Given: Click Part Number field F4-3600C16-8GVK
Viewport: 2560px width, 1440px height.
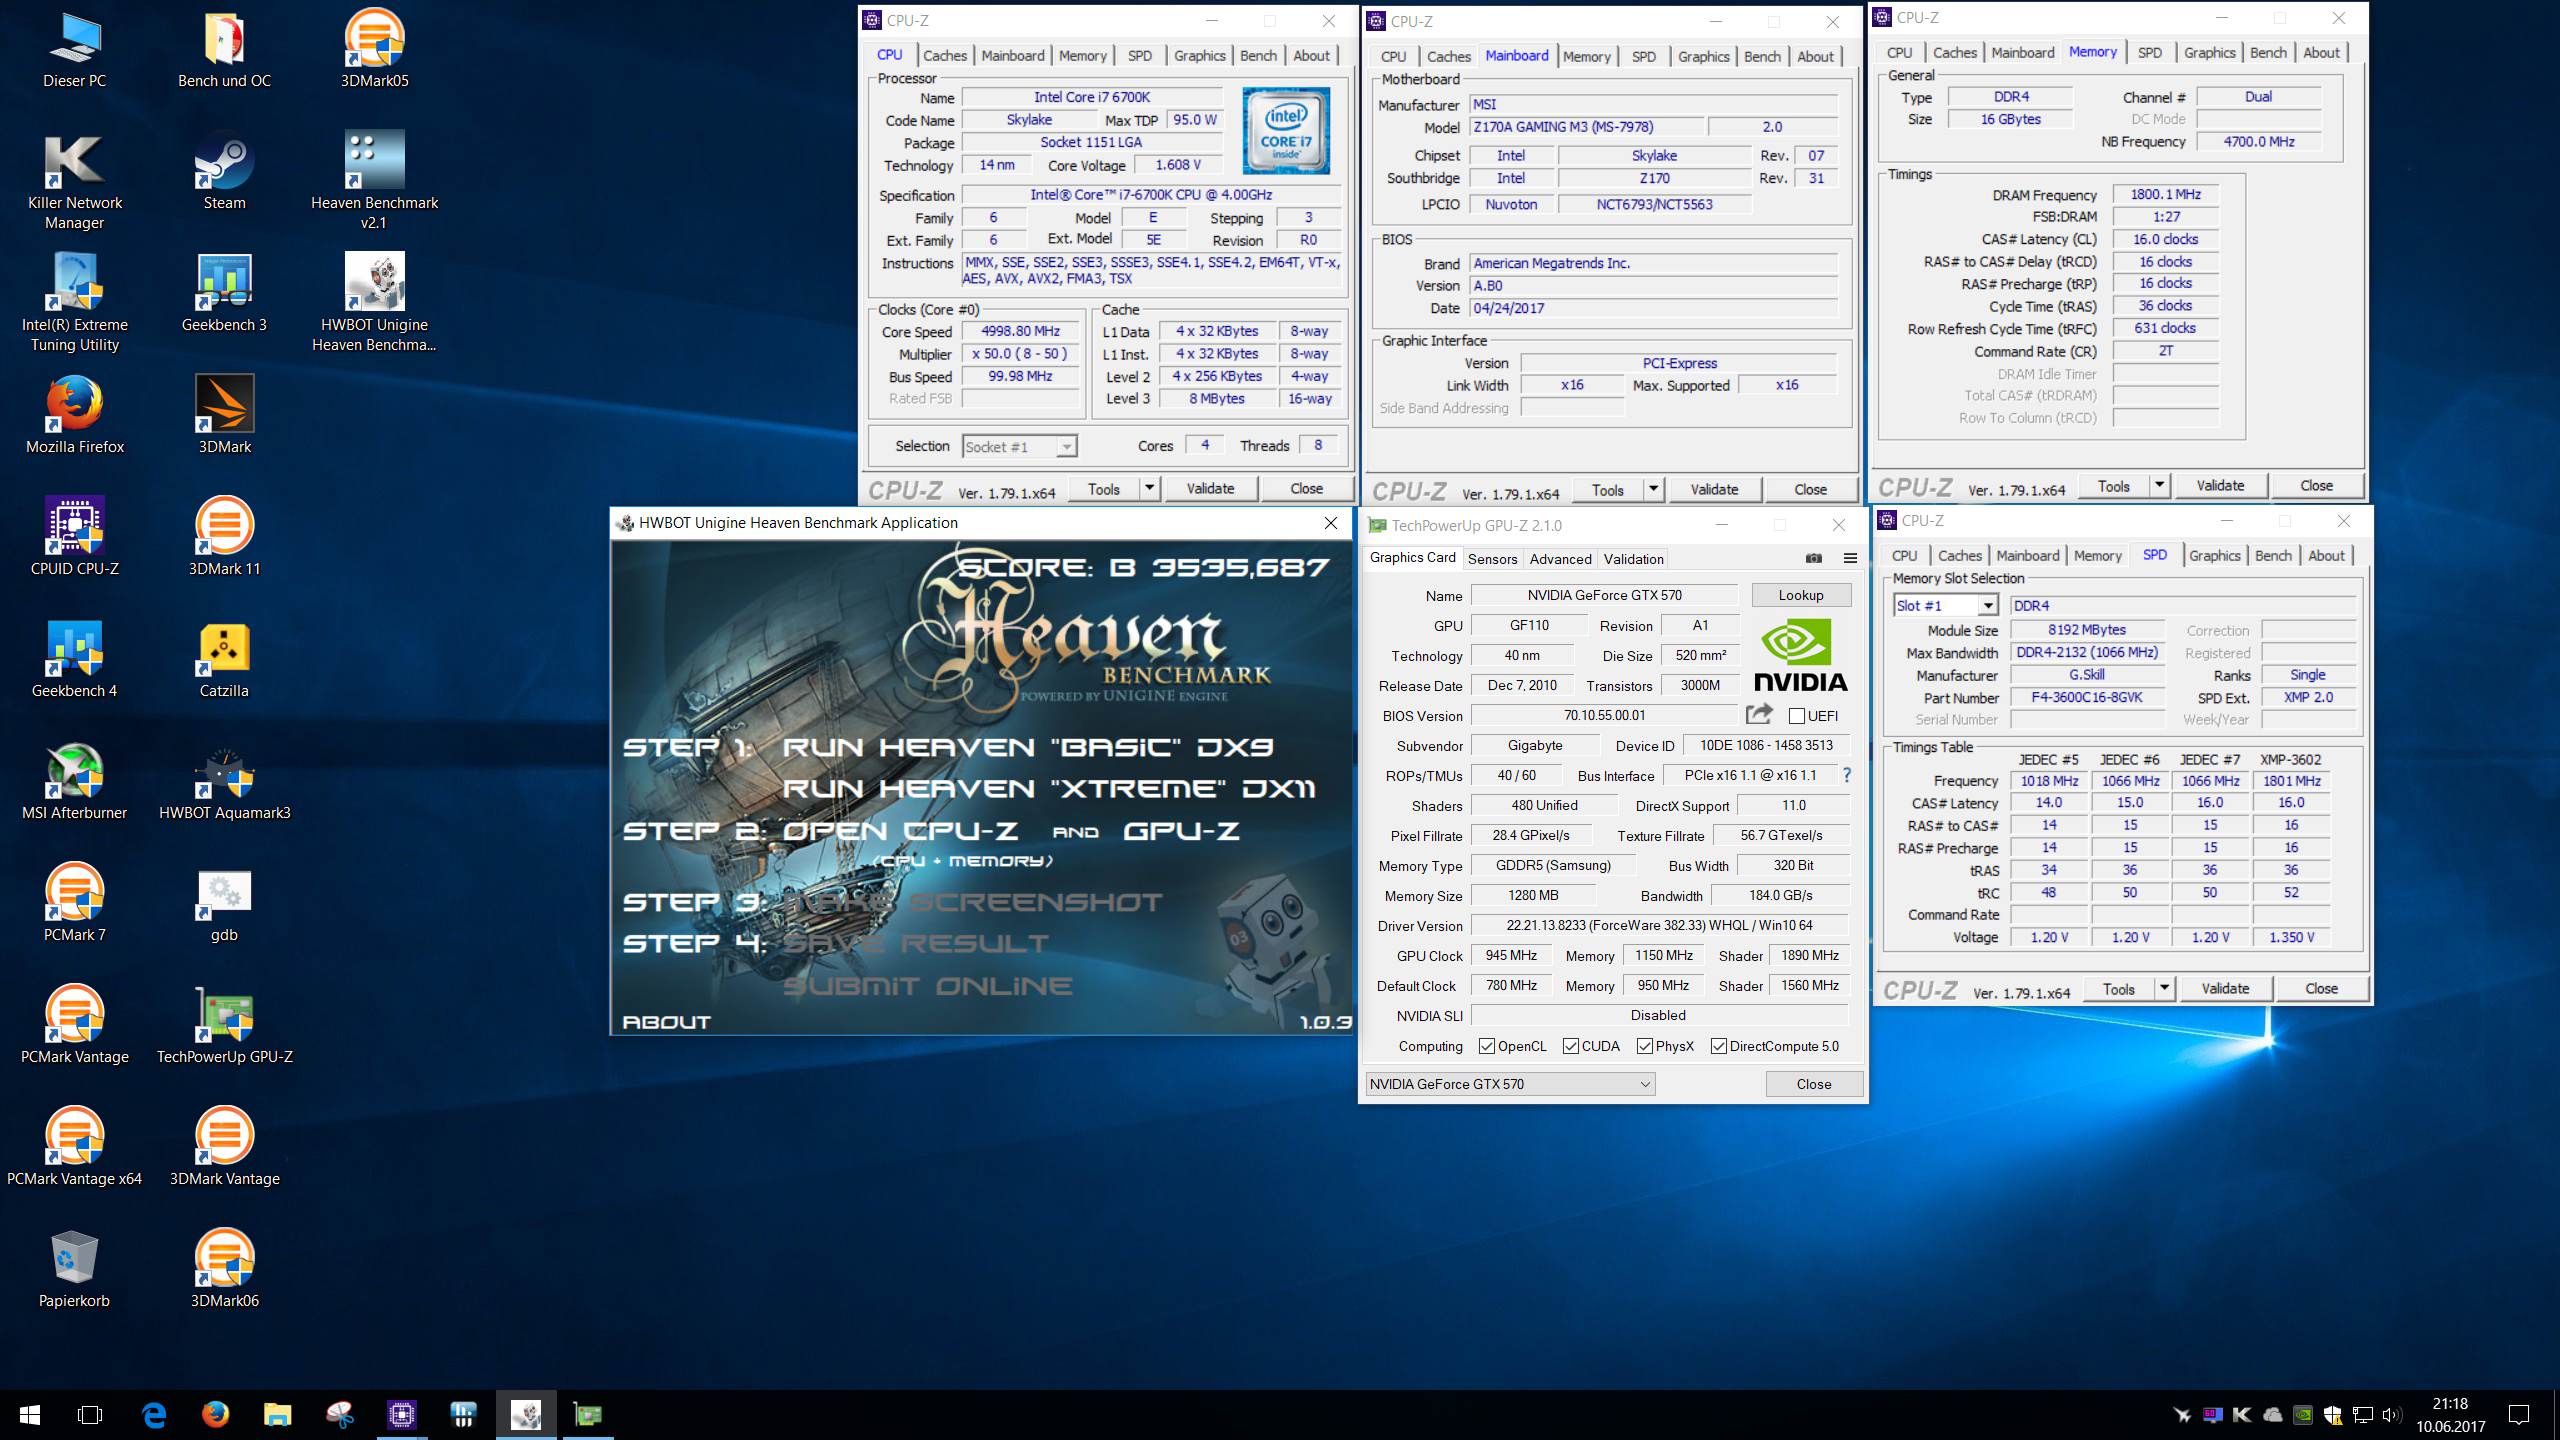Looking at the screenshot, I should pos(2086,698).
